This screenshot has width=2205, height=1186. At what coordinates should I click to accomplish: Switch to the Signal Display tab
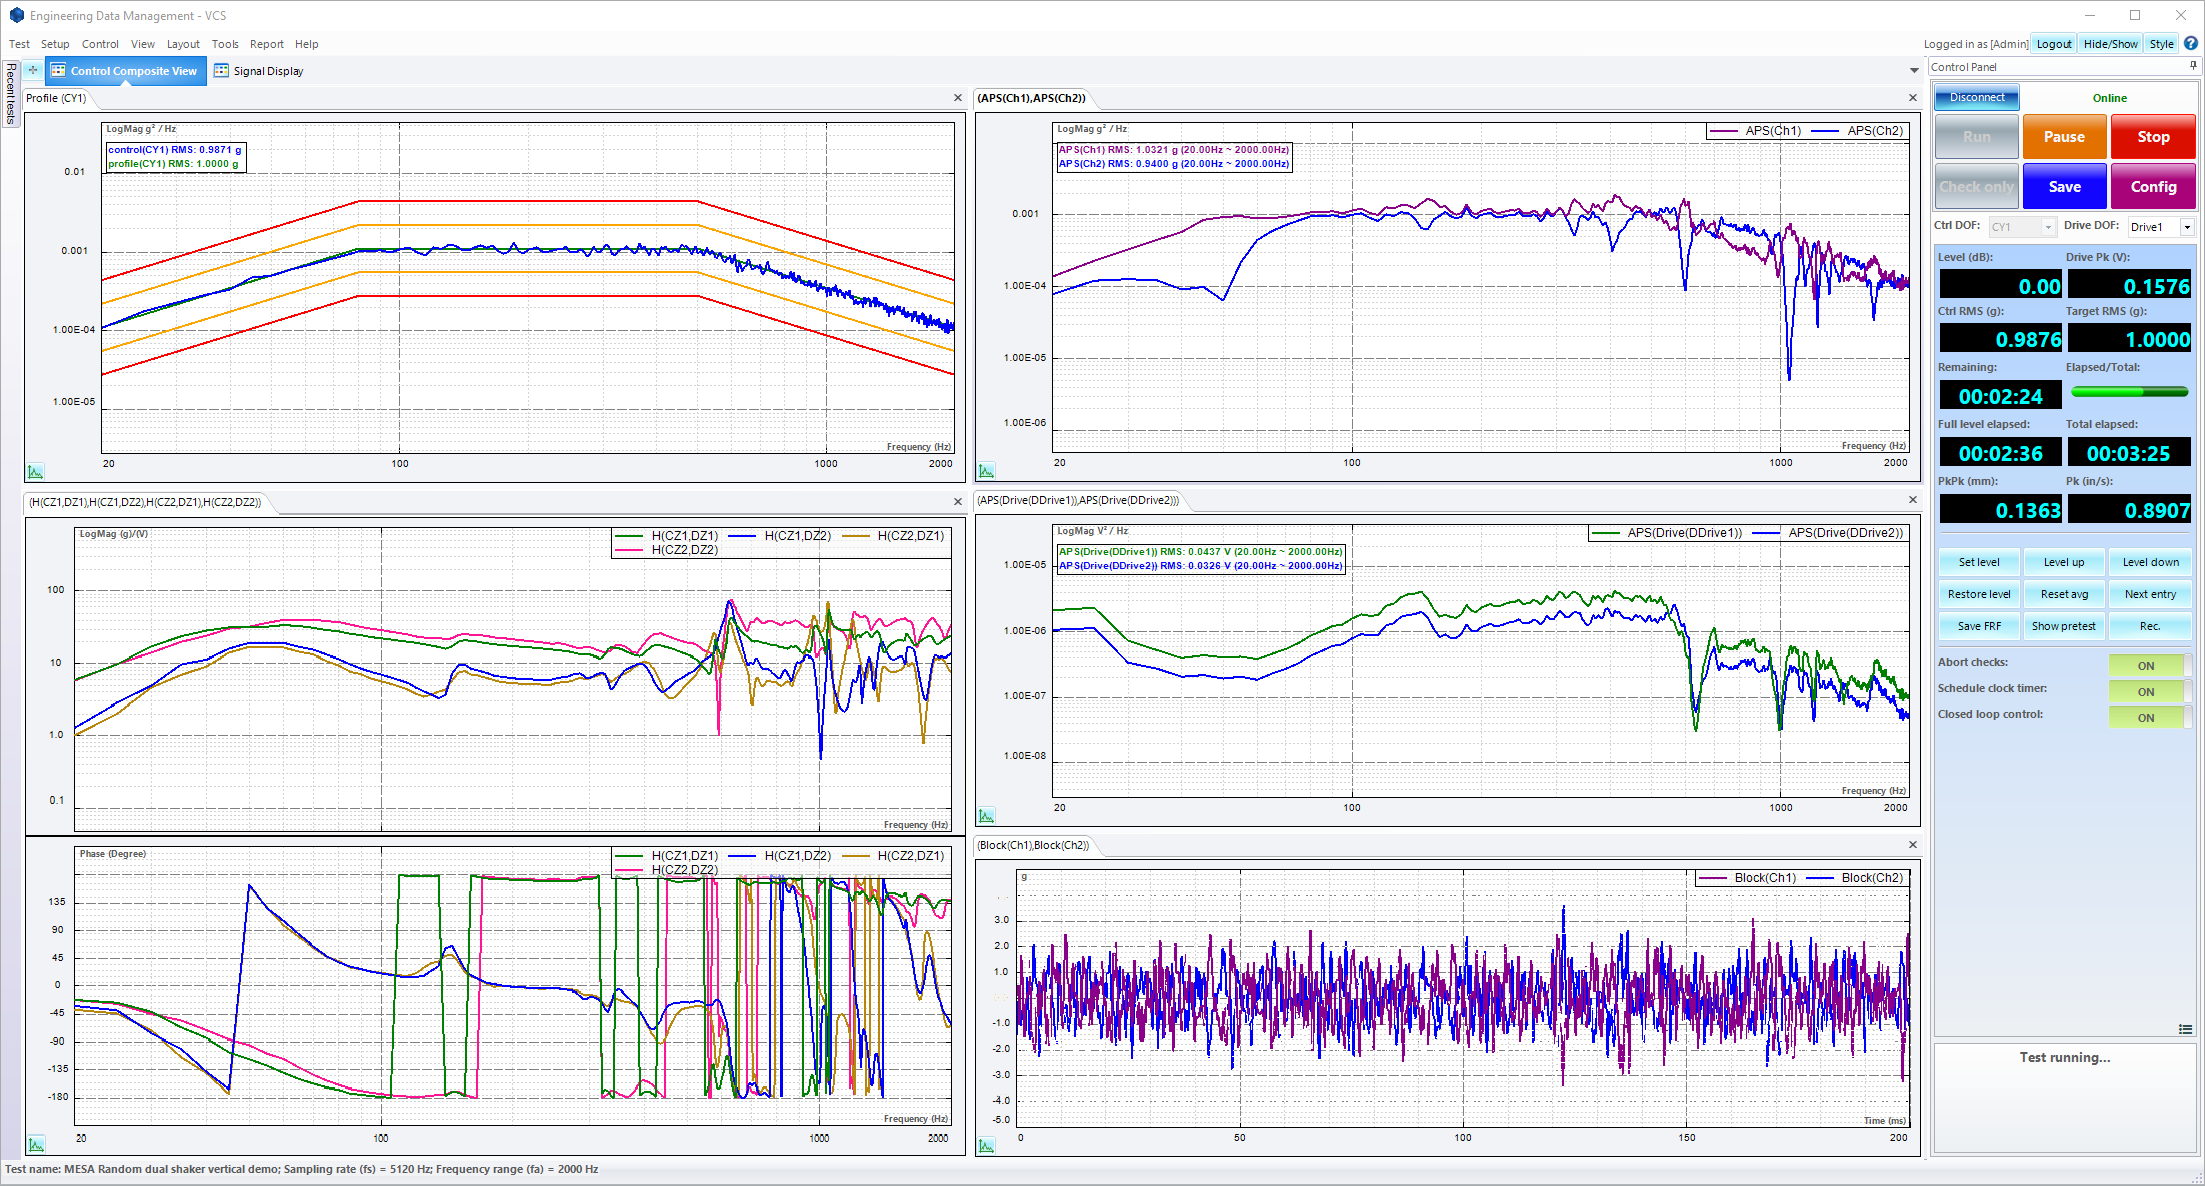point(258,71)
